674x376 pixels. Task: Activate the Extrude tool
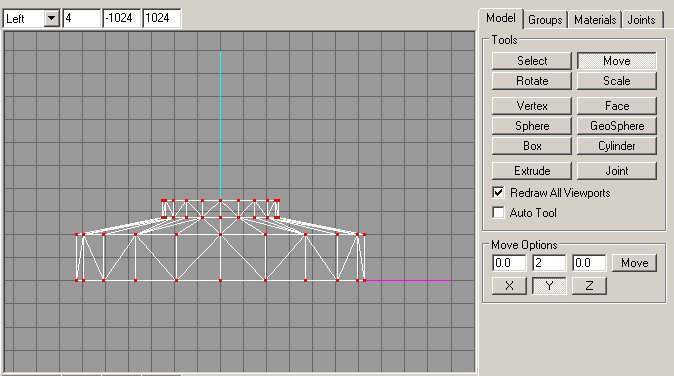[x=532, y=171]
